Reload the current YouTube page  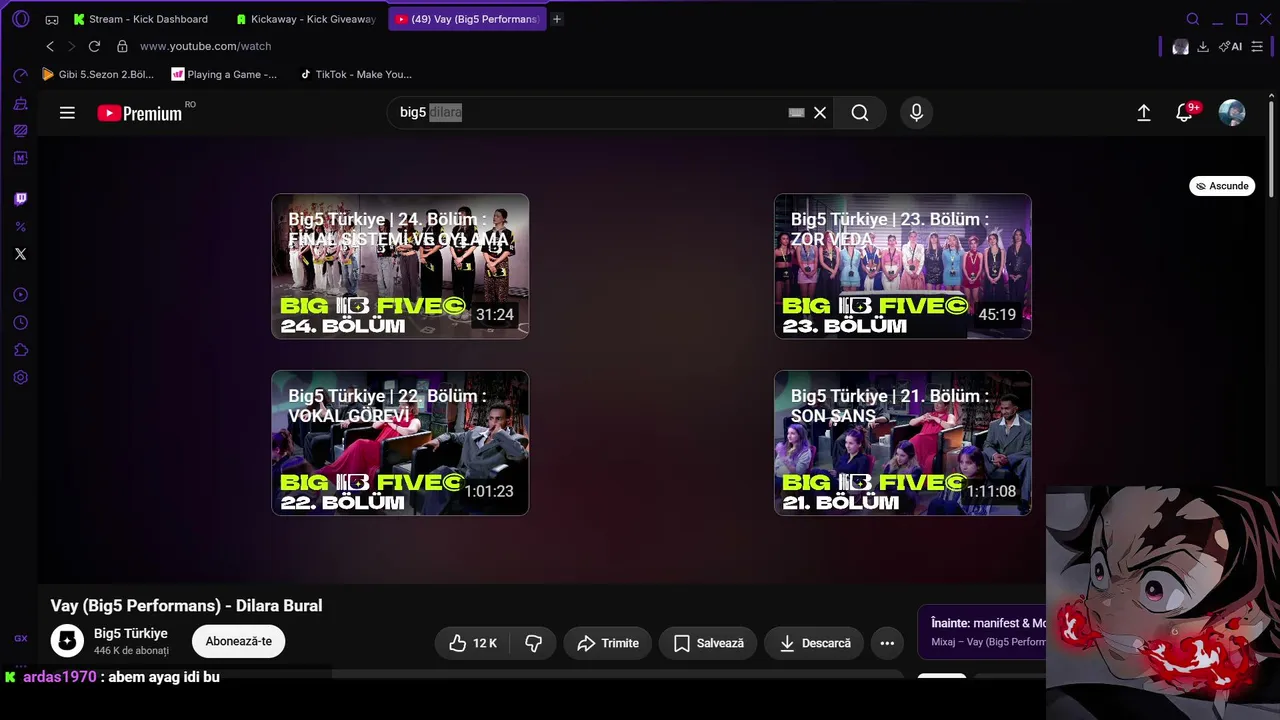tap(94, 46)
